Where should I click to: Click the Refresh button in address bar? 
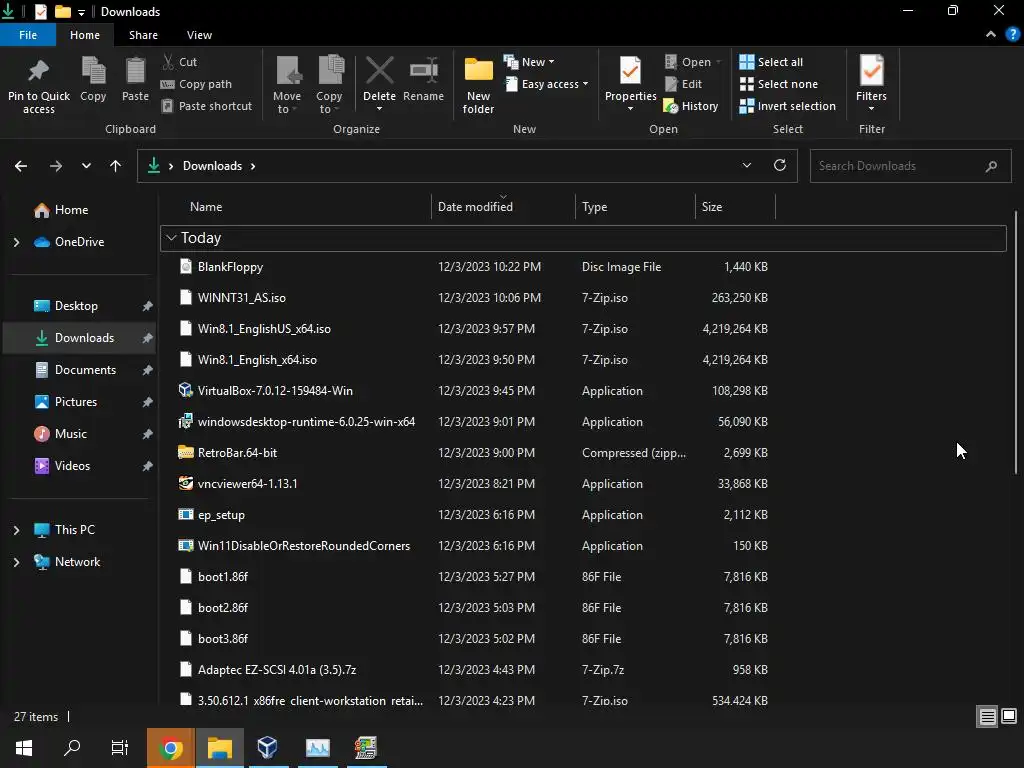tap(780, 165)
